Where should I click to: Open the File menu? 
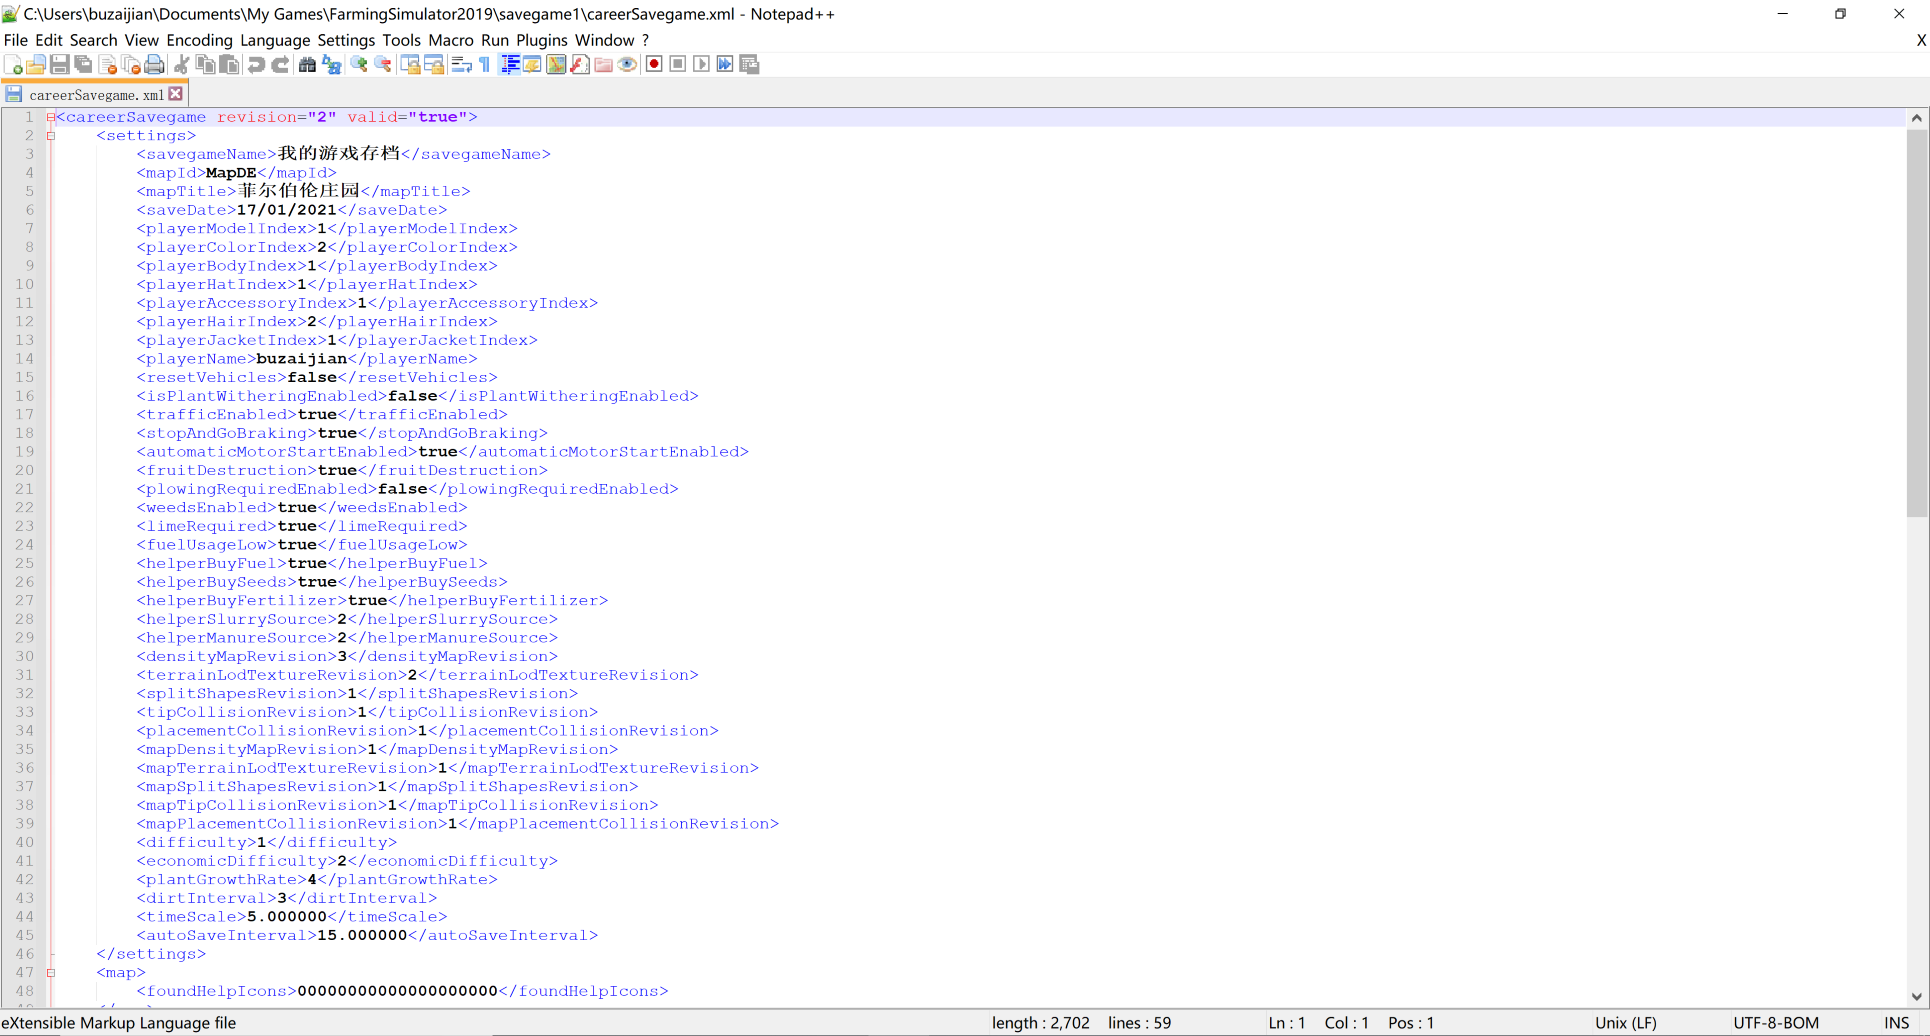(16, 40)
